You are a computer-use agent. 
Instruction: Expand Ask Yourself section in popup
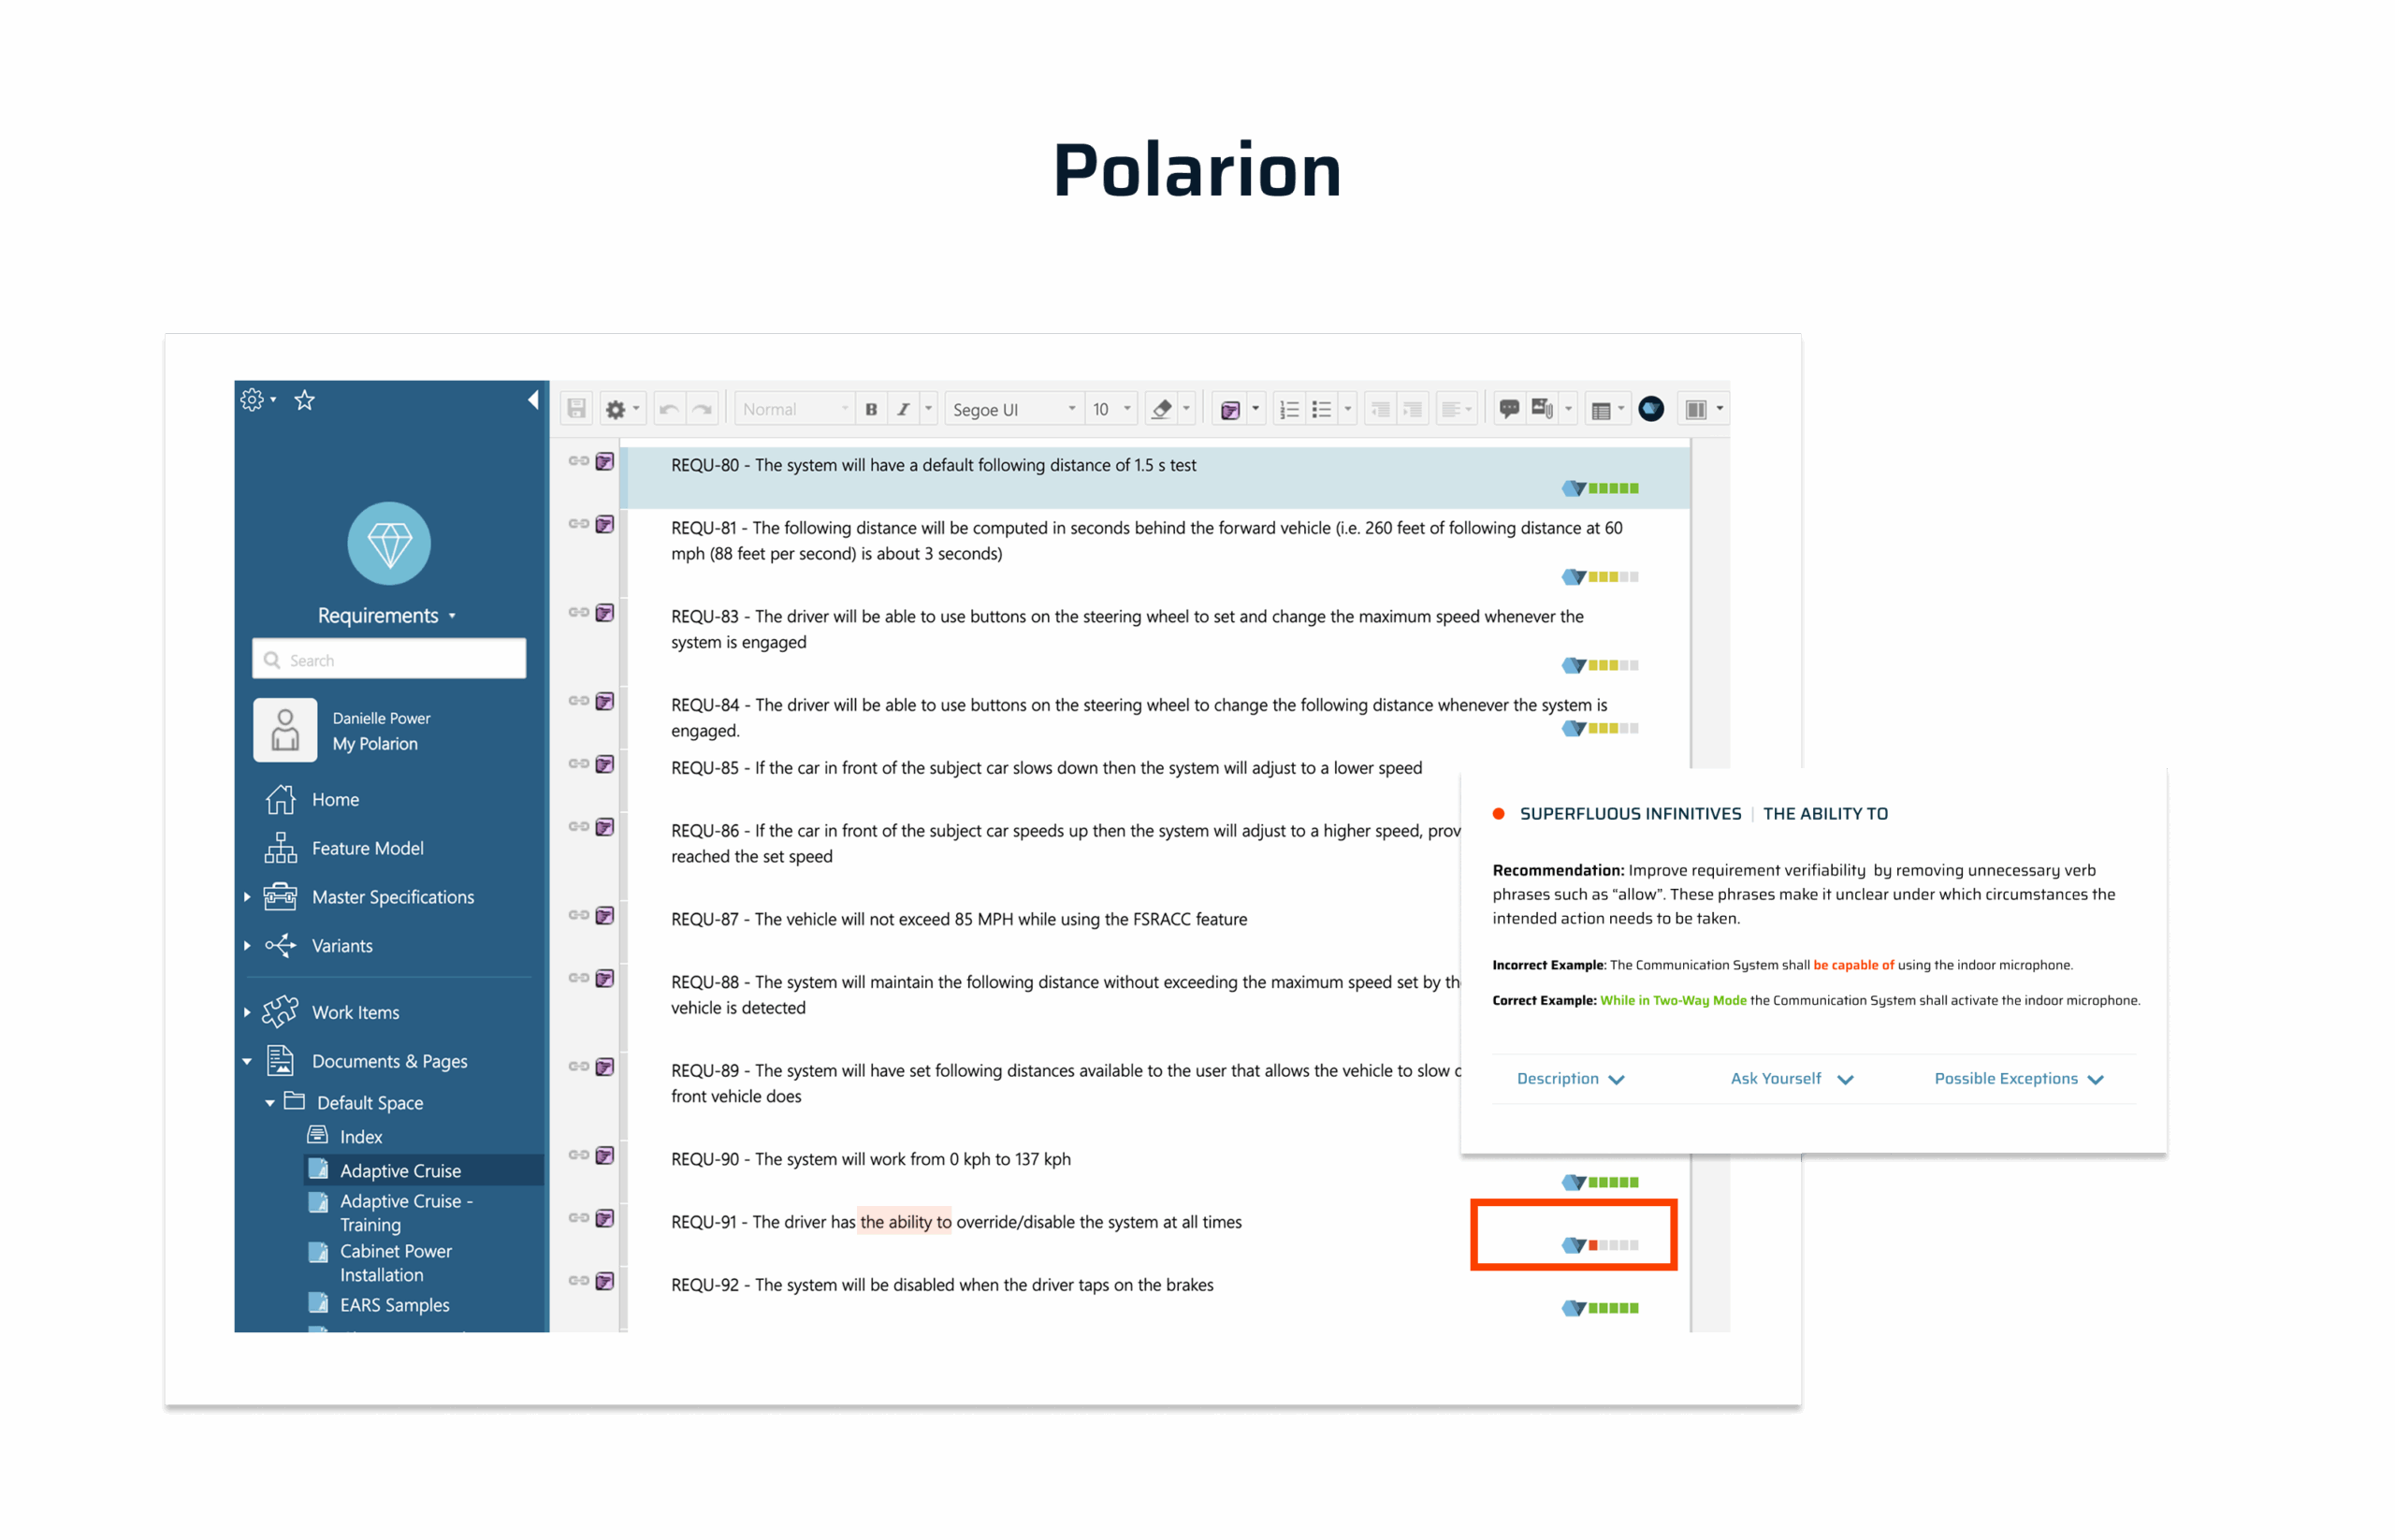(x=1791, y=1078)
